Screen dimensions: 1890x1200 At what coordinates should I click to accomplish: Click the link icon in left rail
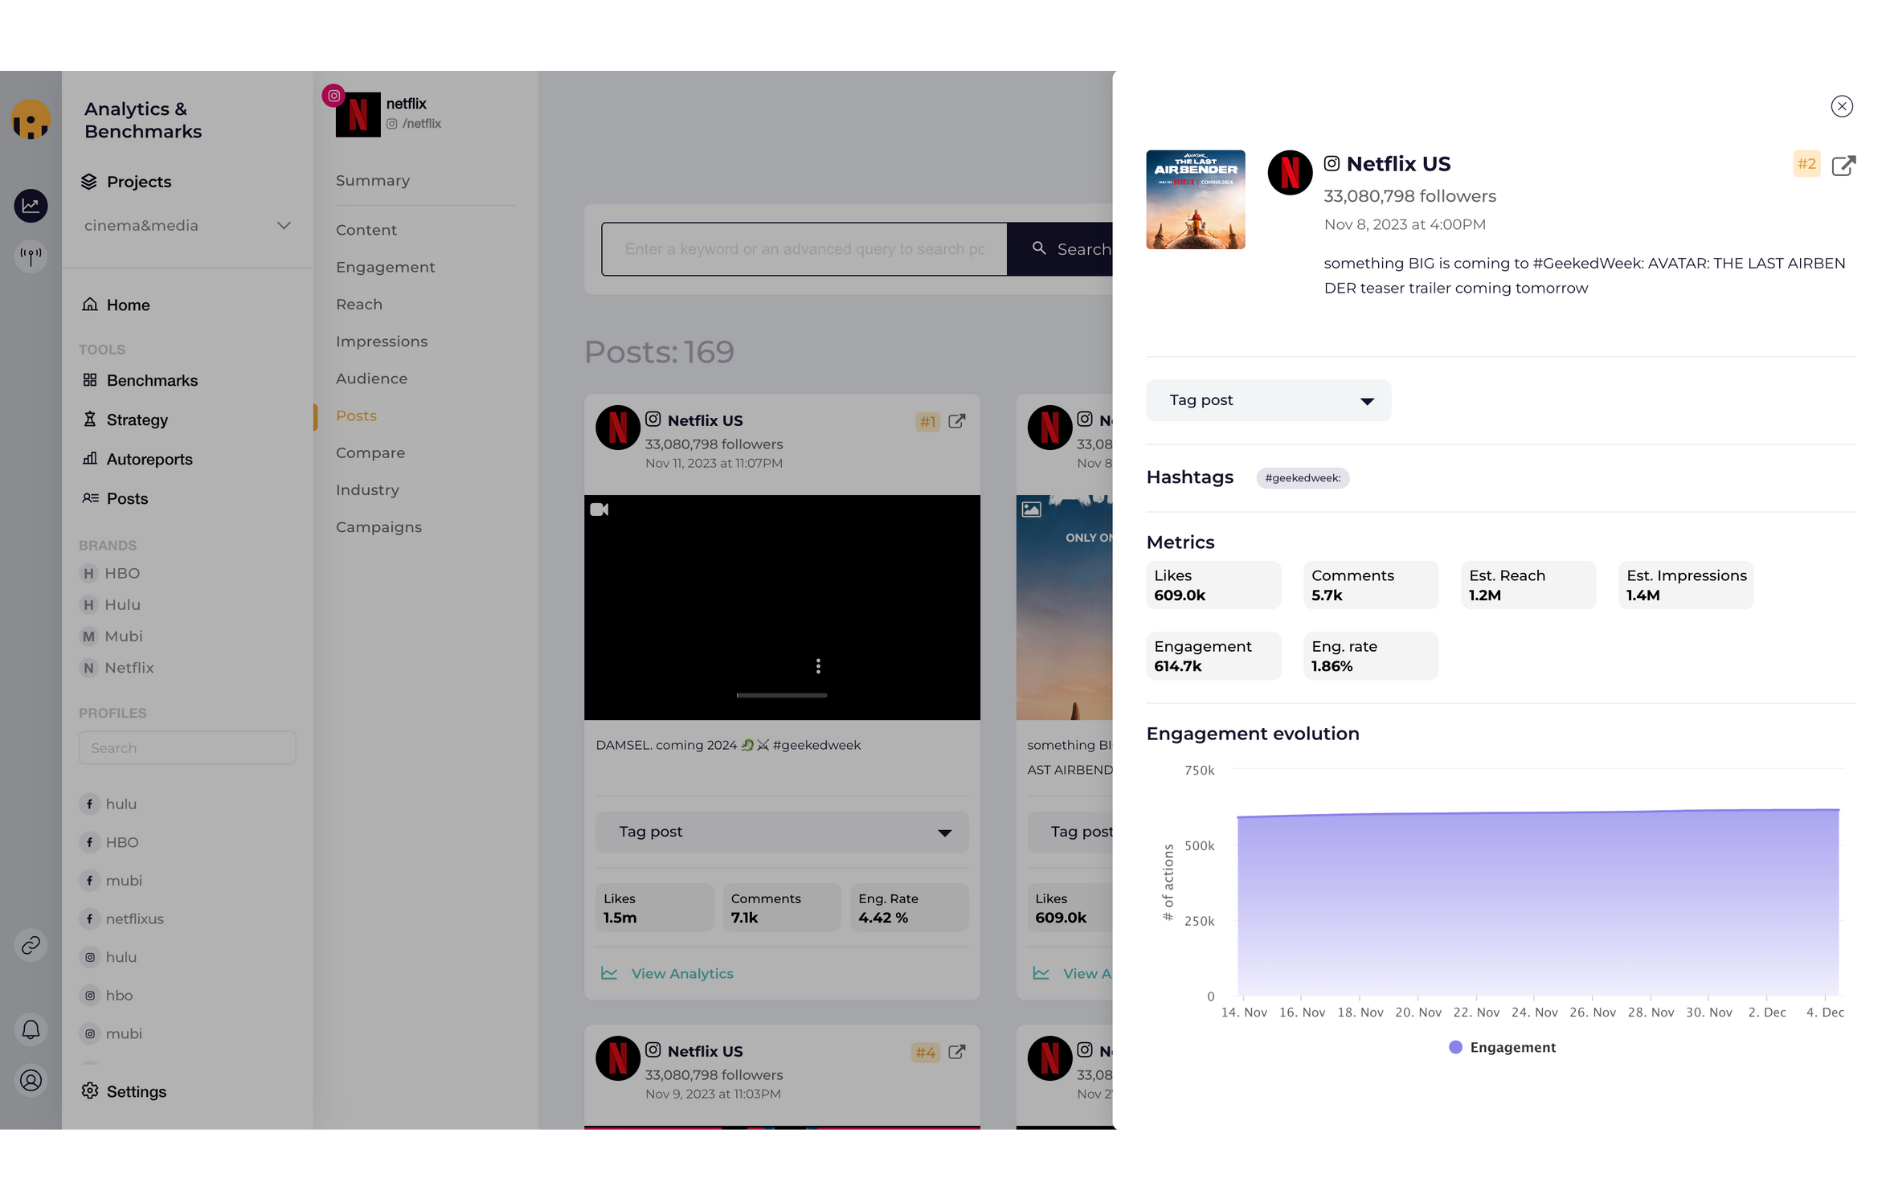pyautogui.click(x=31, y=945)
